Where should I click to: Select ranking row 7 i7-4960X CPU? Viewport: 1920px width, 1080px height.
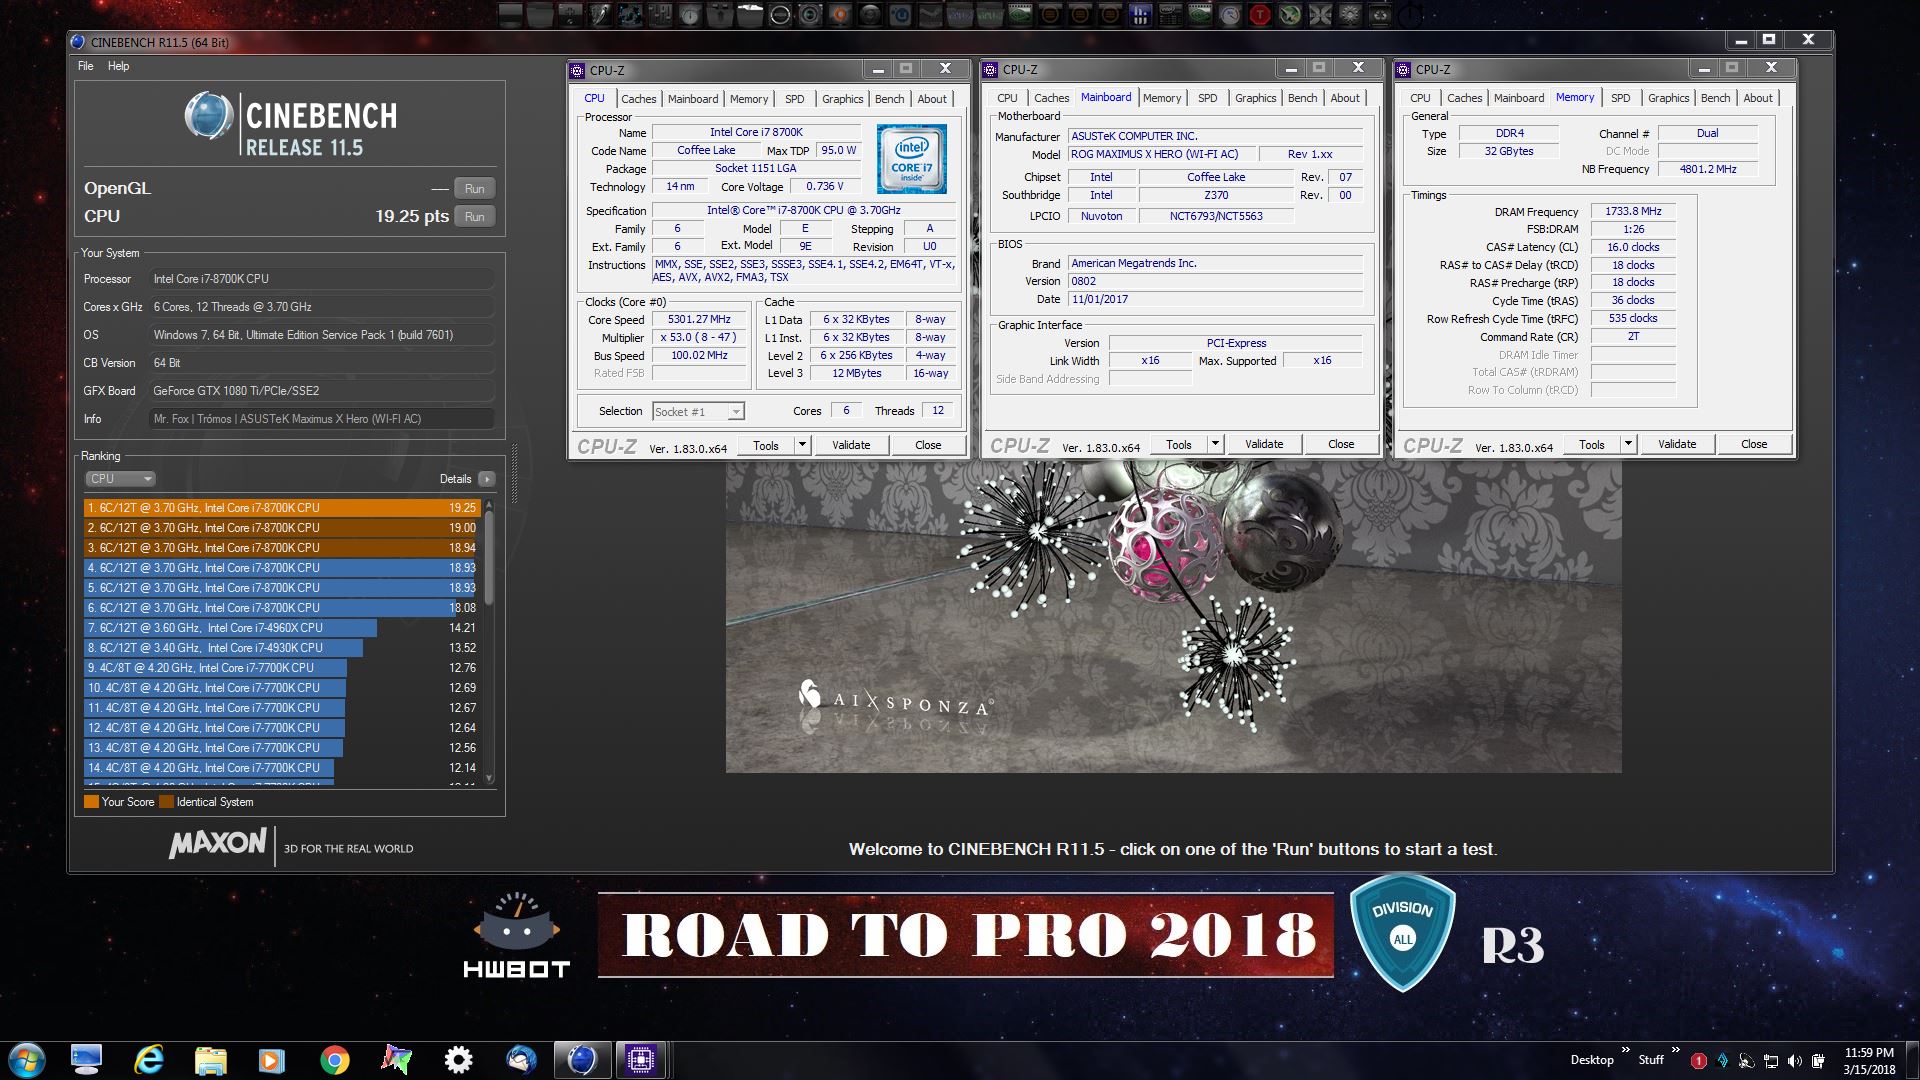point(282,628)
